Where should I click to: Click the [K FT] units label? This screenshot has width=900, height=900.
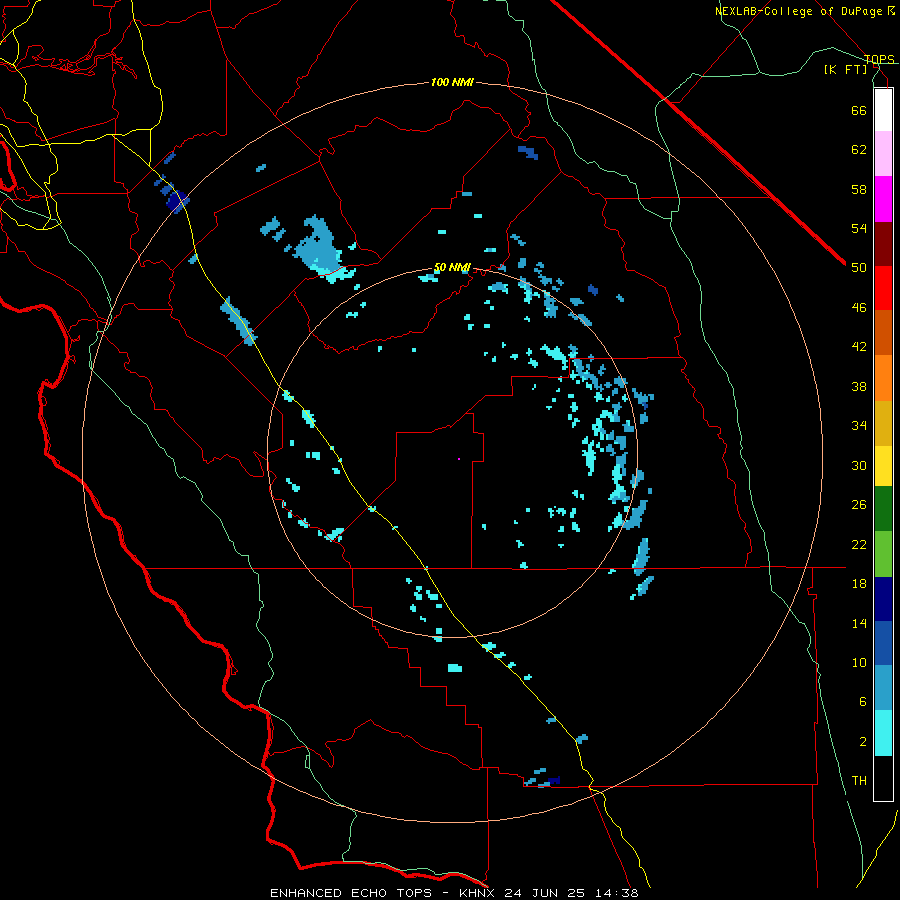[x=845, y=70]
